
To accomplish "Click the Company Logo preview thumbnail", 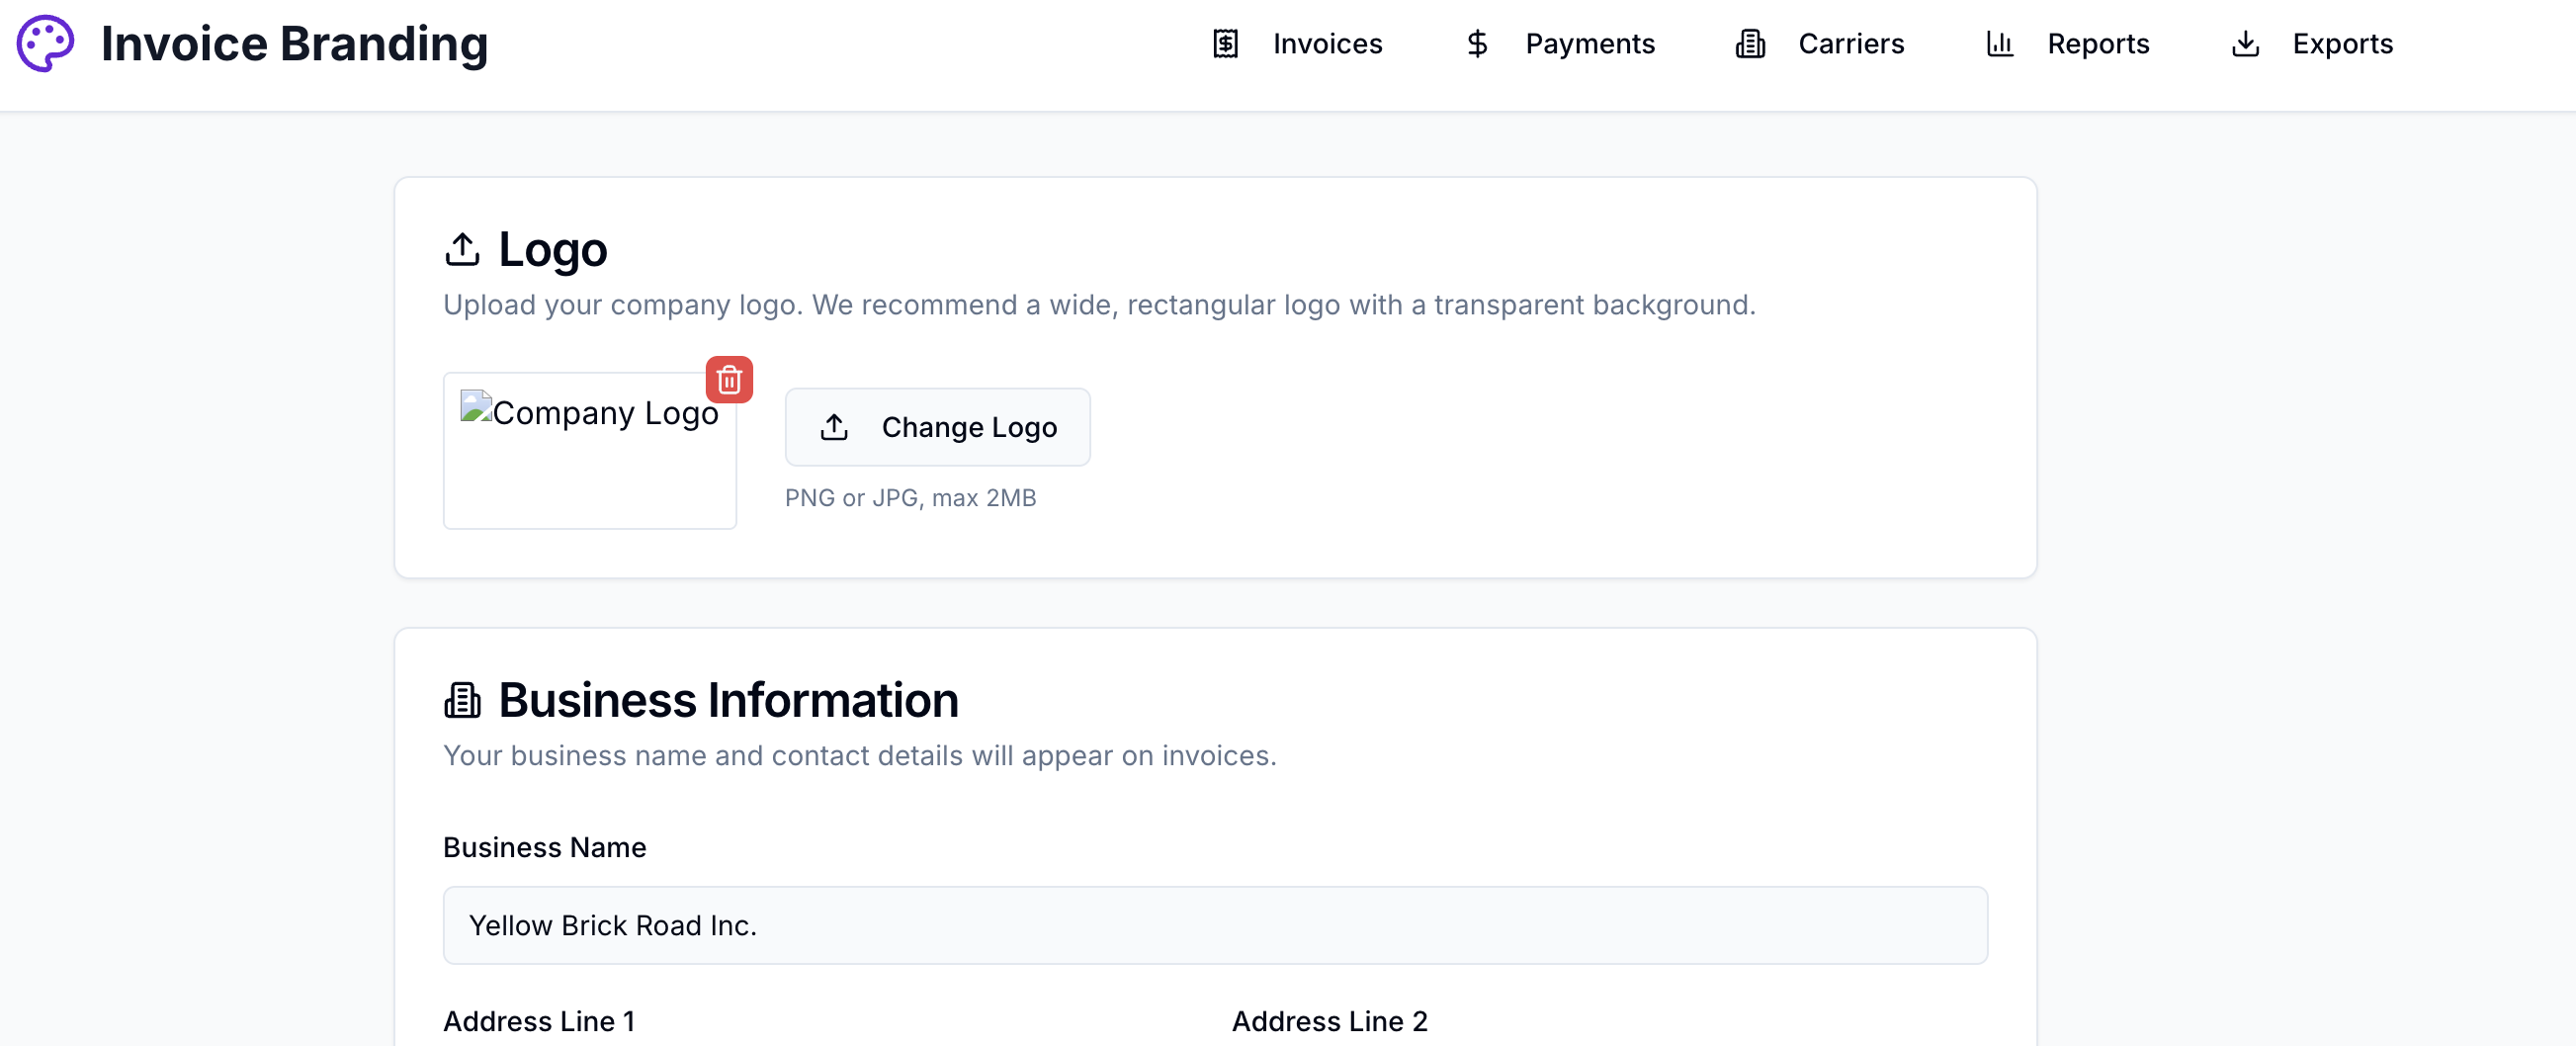I will (x=590, y=451).
